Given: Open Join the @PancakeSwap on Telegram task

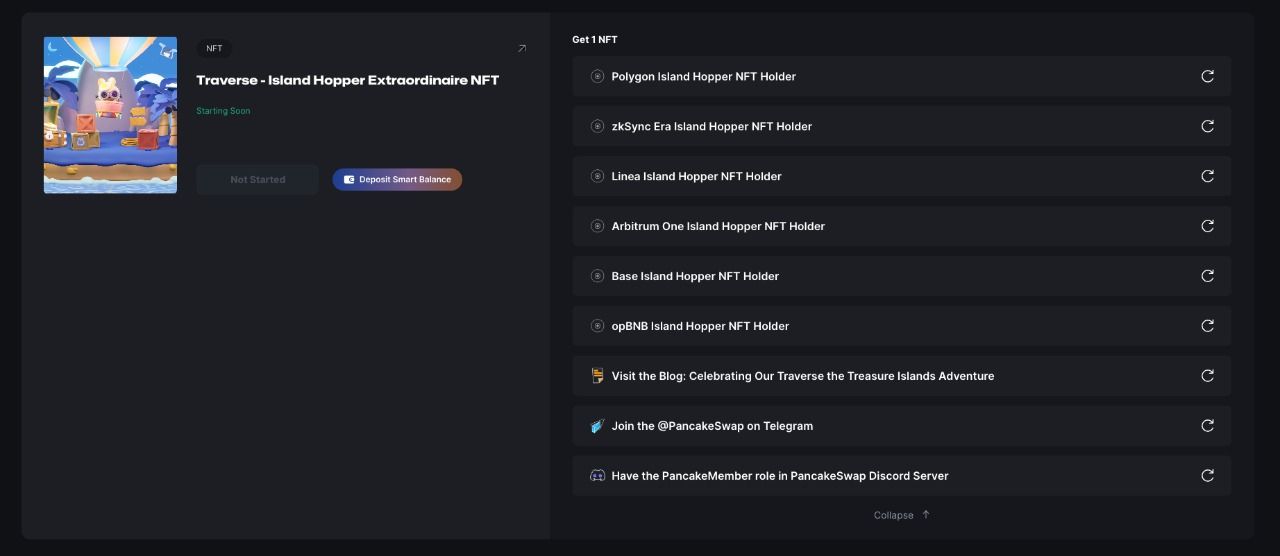Looking at the screenshot, I should point(712,426).
